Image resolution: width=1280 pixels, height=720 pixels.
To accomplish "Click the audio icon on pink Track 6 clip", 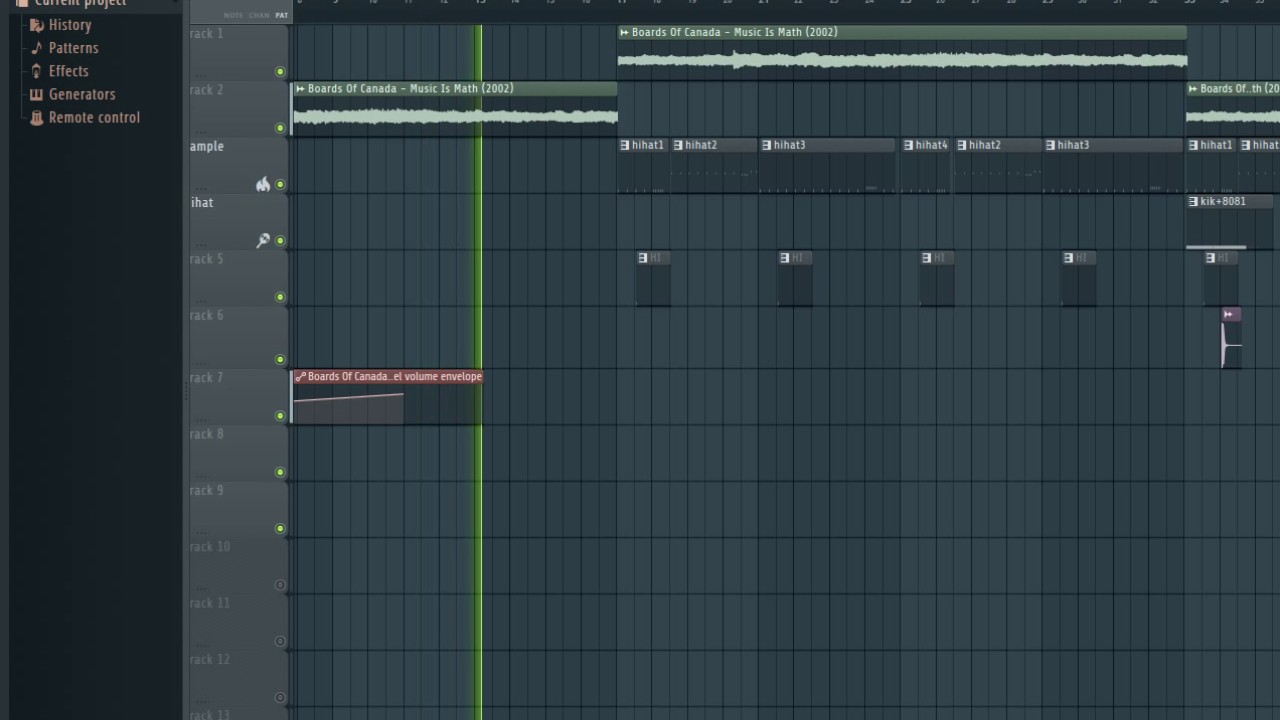I will pos(1228,314).
